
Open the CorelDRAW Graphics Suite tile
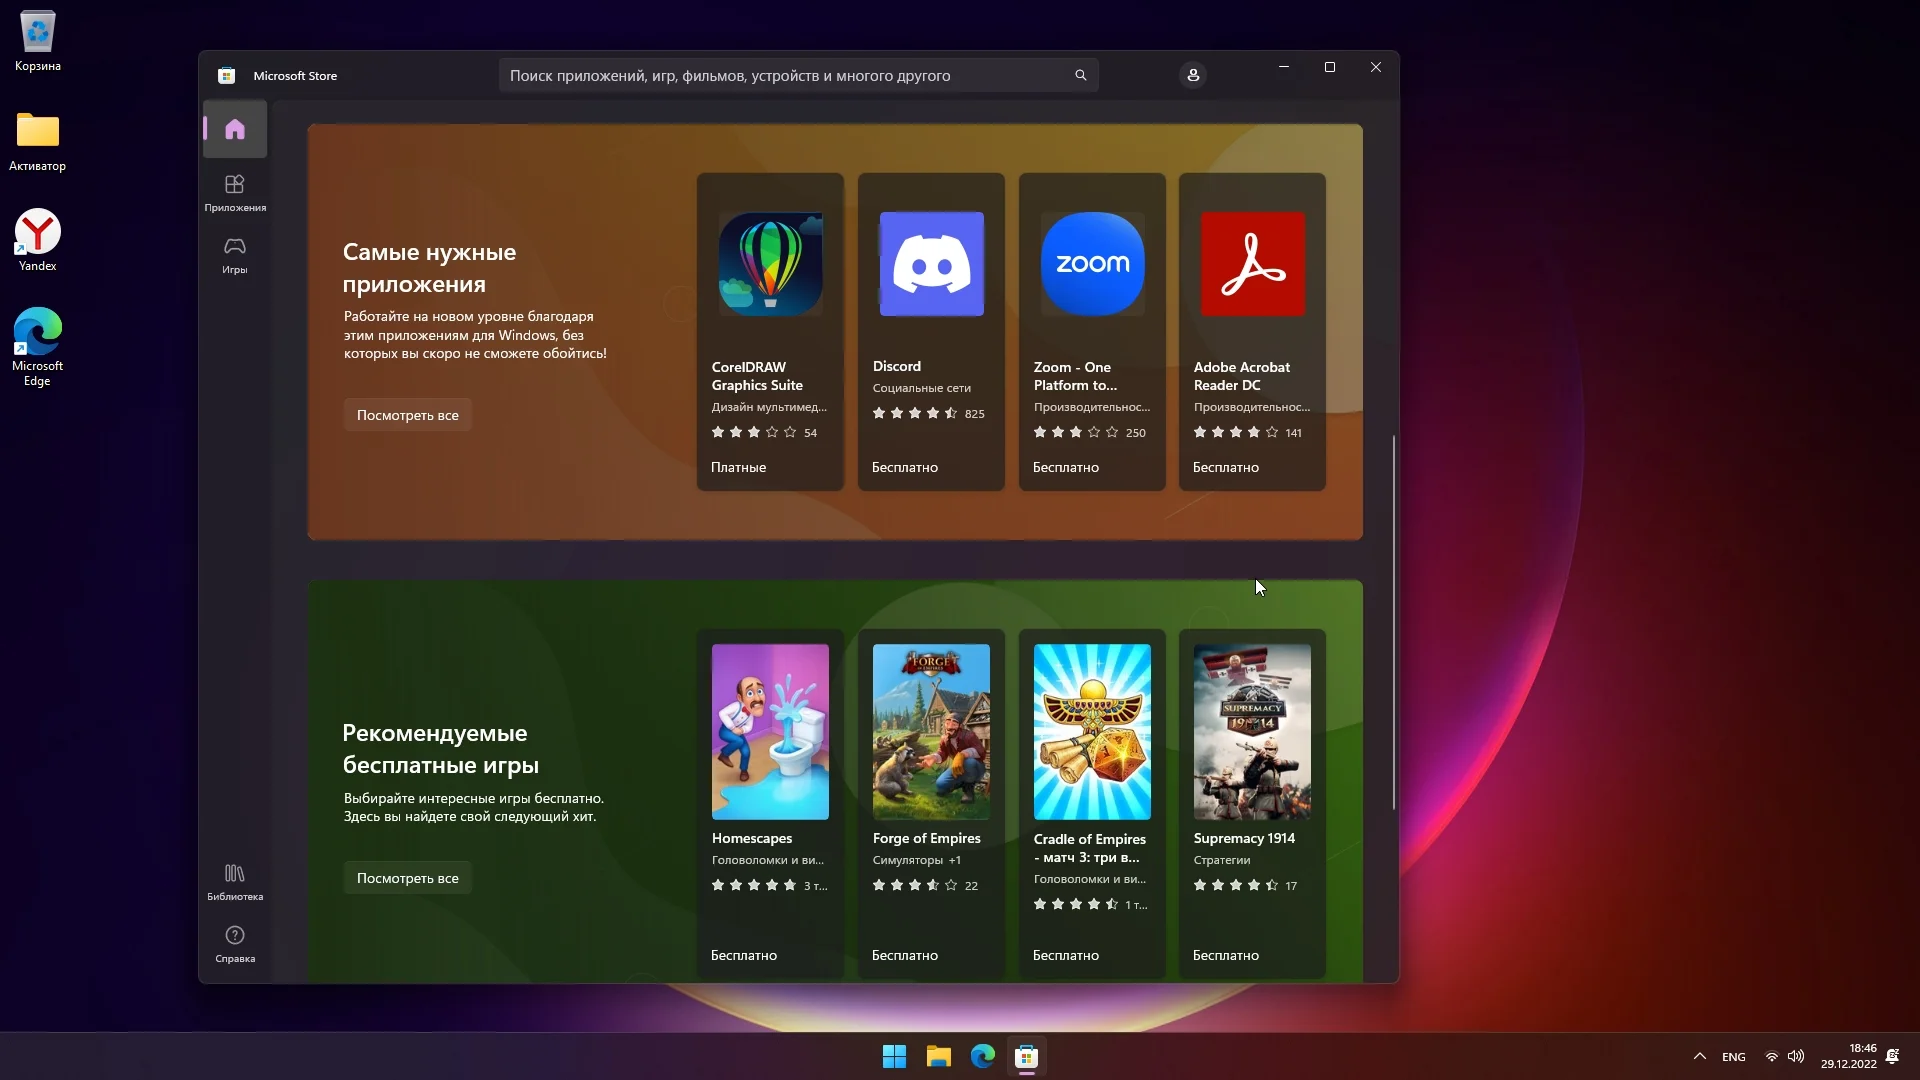[x=770, y=331]
